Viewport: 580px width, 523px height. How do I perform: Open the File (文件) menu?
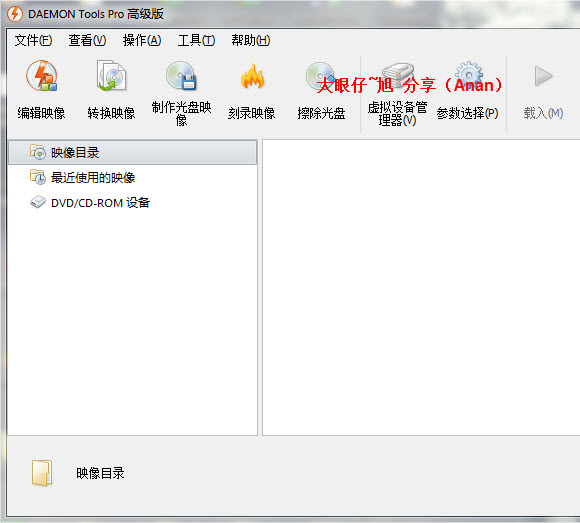click(33, 40)
